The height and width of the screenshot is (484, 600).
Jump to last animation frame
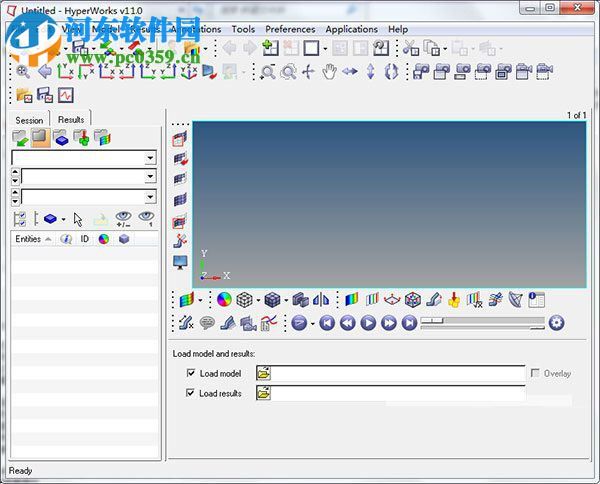tap(409, 323)
